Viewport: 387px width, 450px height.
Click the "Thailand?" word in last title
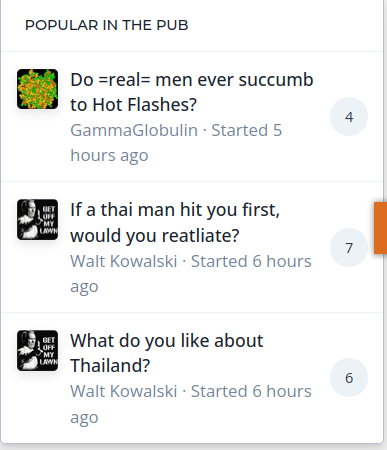pyautogui.click(x=110, y=366)
